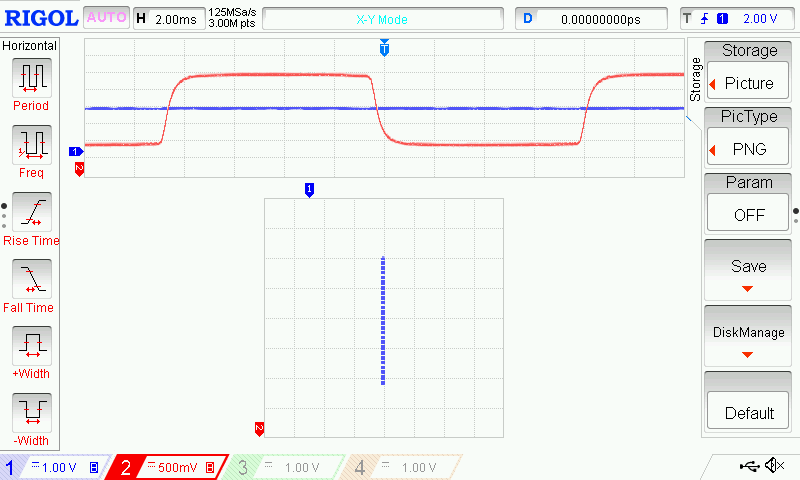This screenshot has height=480, width=800.
Task: Toggle channel 4 display
Action: [x=403, y=467]
